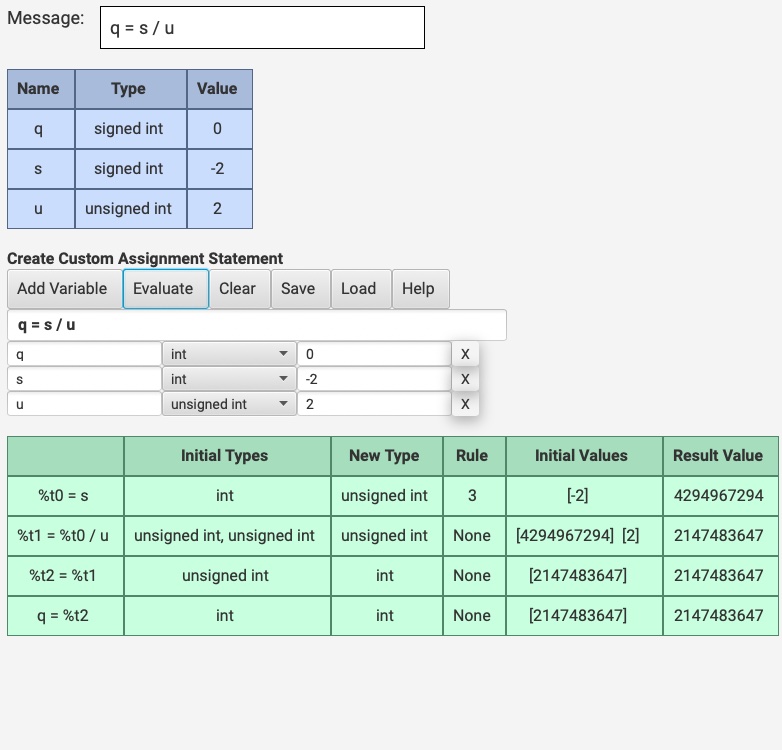Remove variable u with its X button
782x750 pixels.
click(465, 404)
